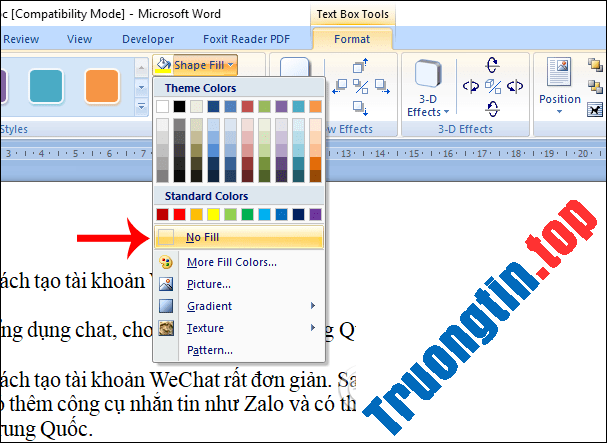
Task: Pick black theme color swatch
Action: (179, 106)
